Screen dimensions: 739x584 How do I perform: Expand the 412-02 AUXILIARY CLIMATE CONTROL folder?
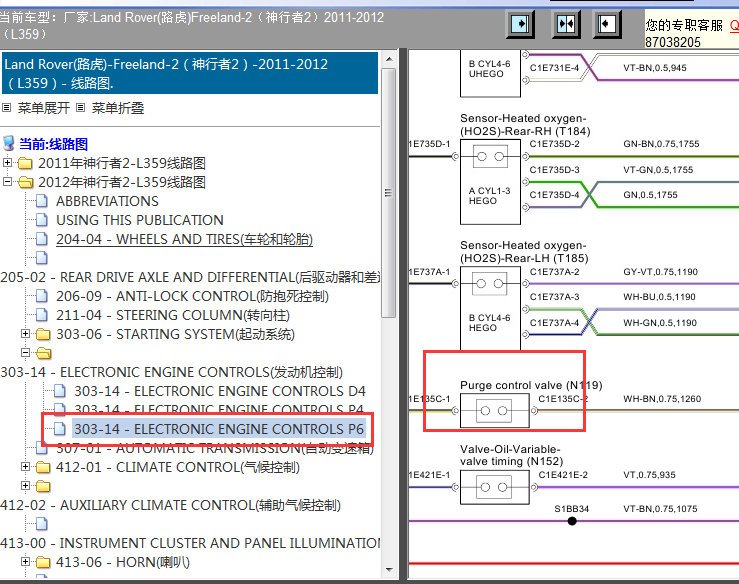(x=25, y=485)
